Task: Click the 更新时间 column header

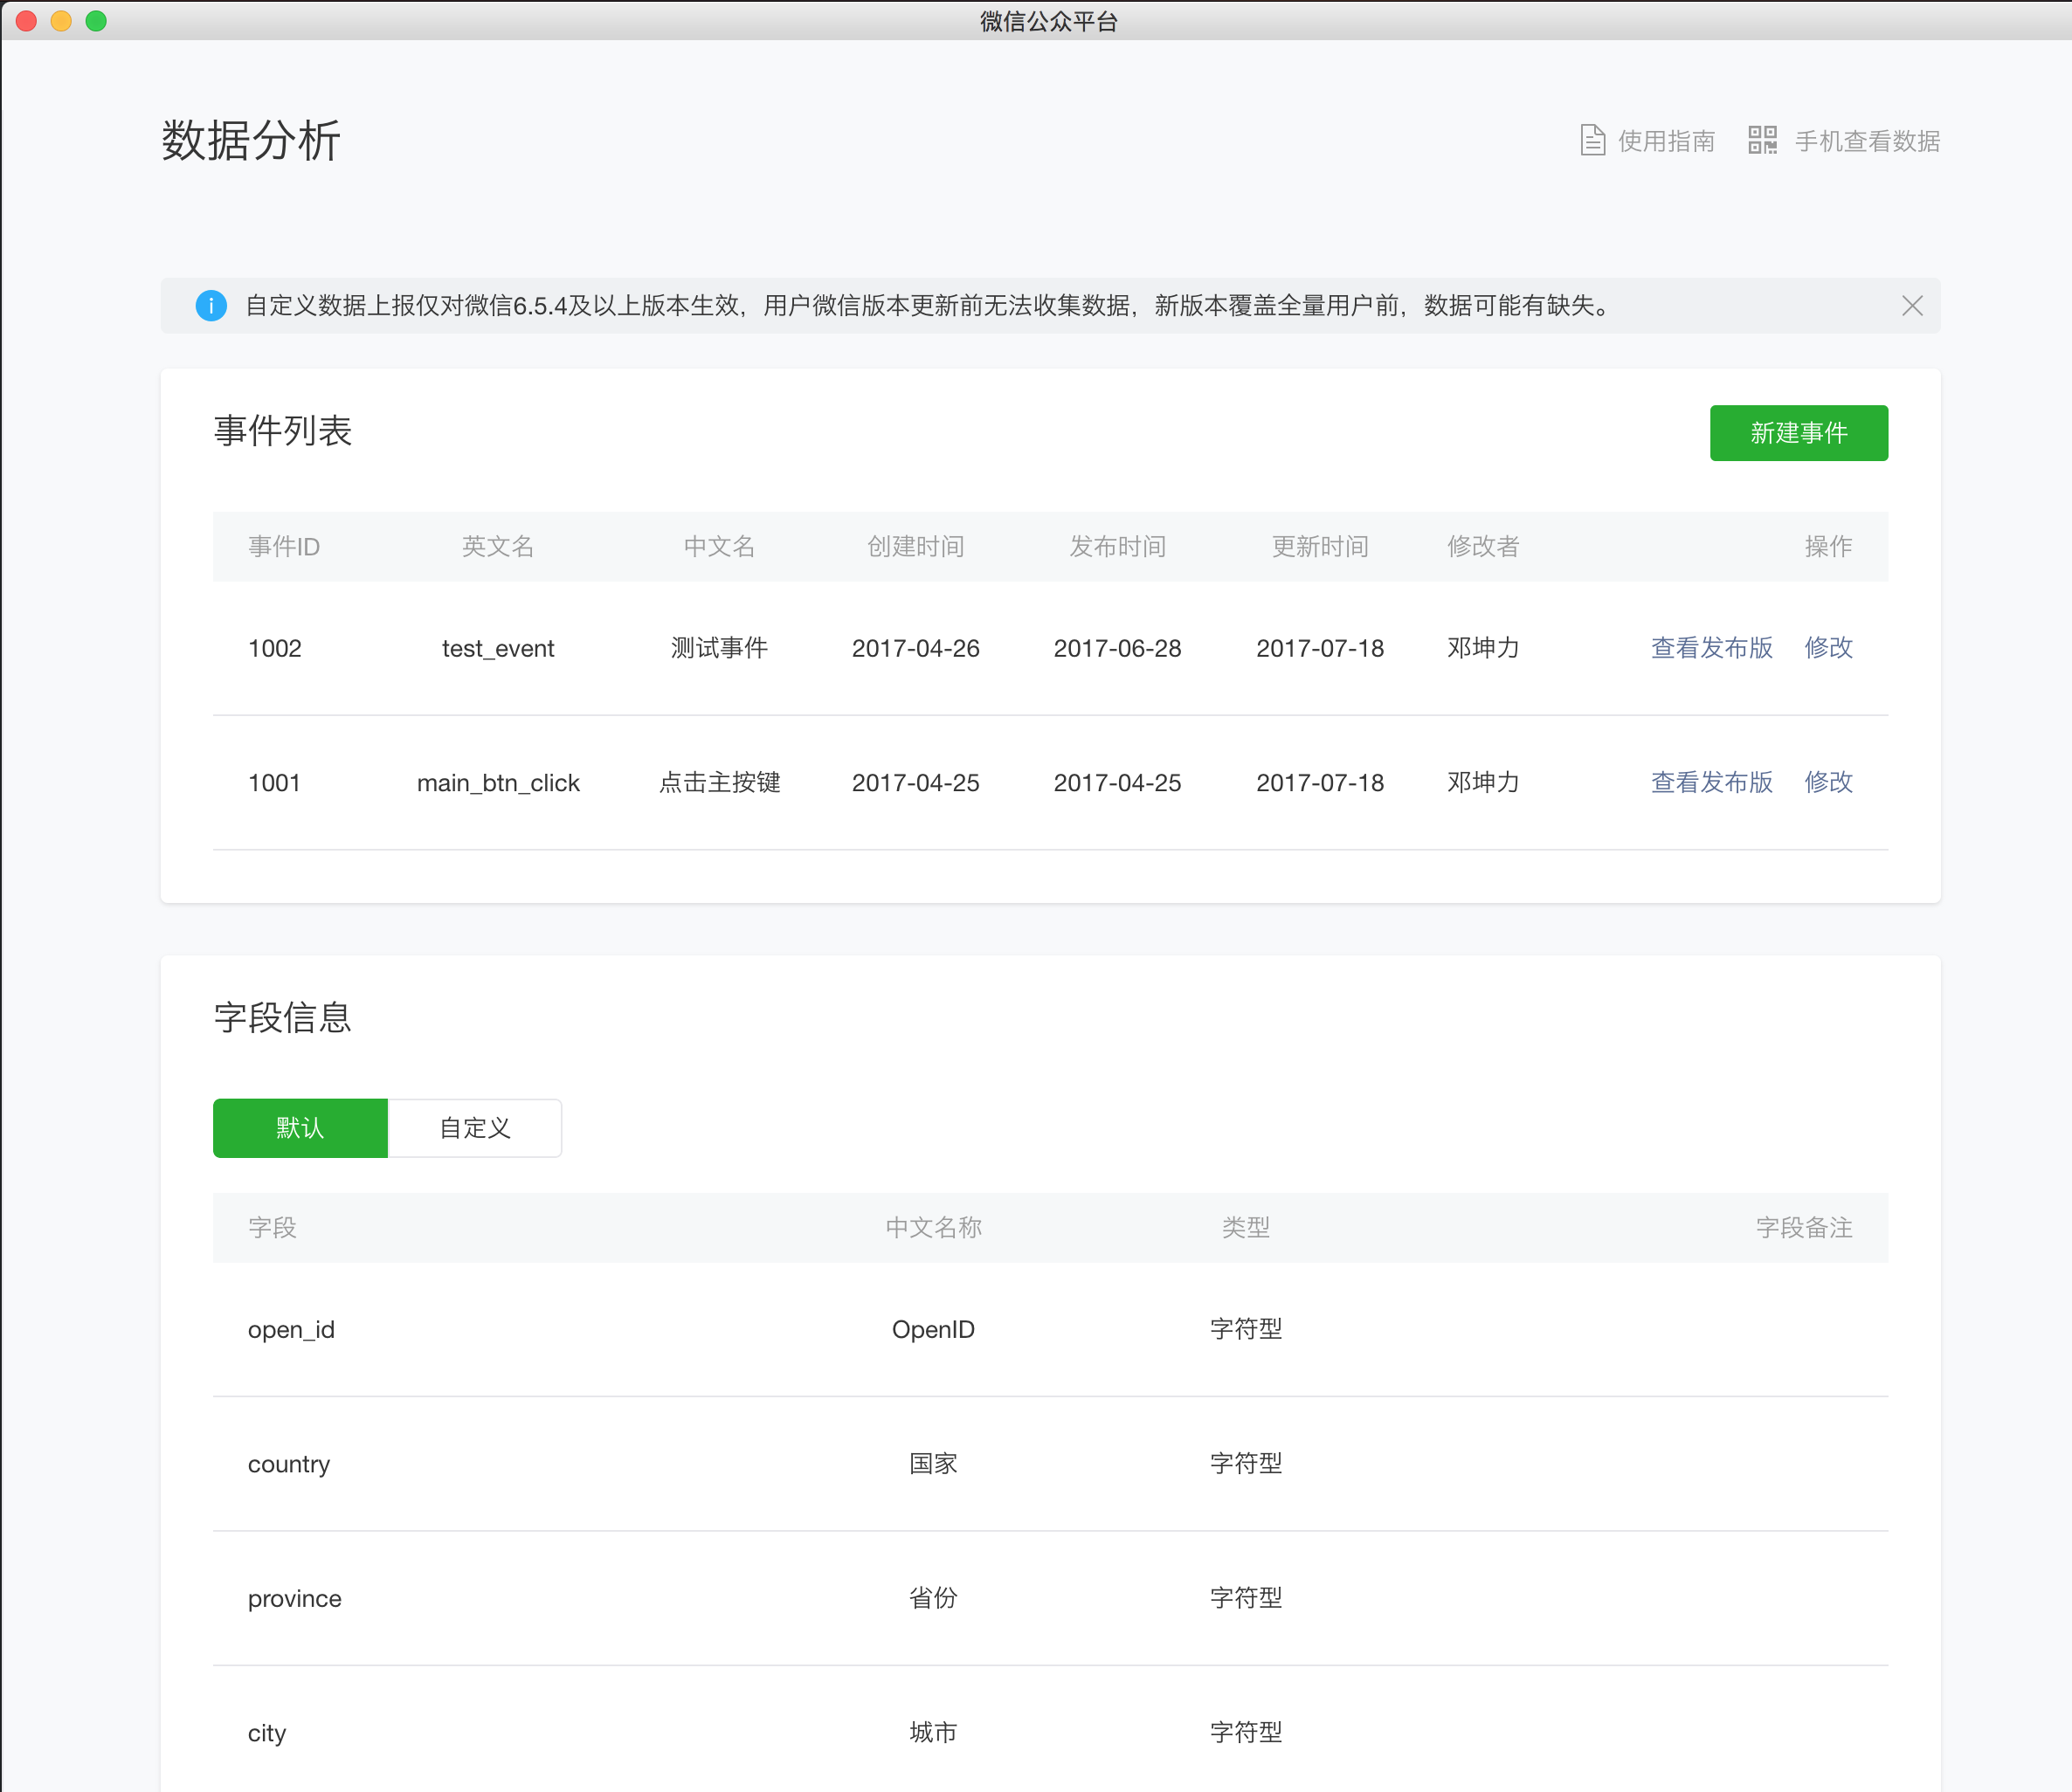Action: pyautogui.click(x=1319, y=547)
